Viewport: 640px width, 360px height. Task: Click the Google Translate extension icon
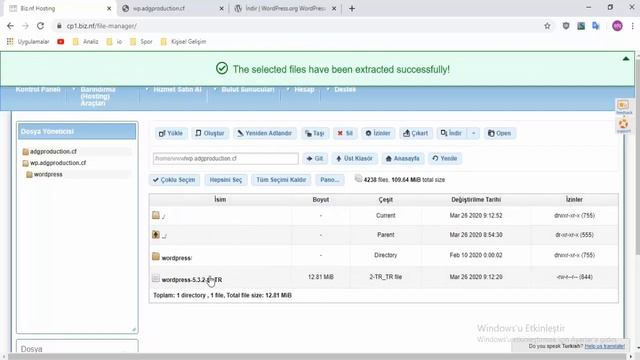pyautogui.click(x=596, y=26)
